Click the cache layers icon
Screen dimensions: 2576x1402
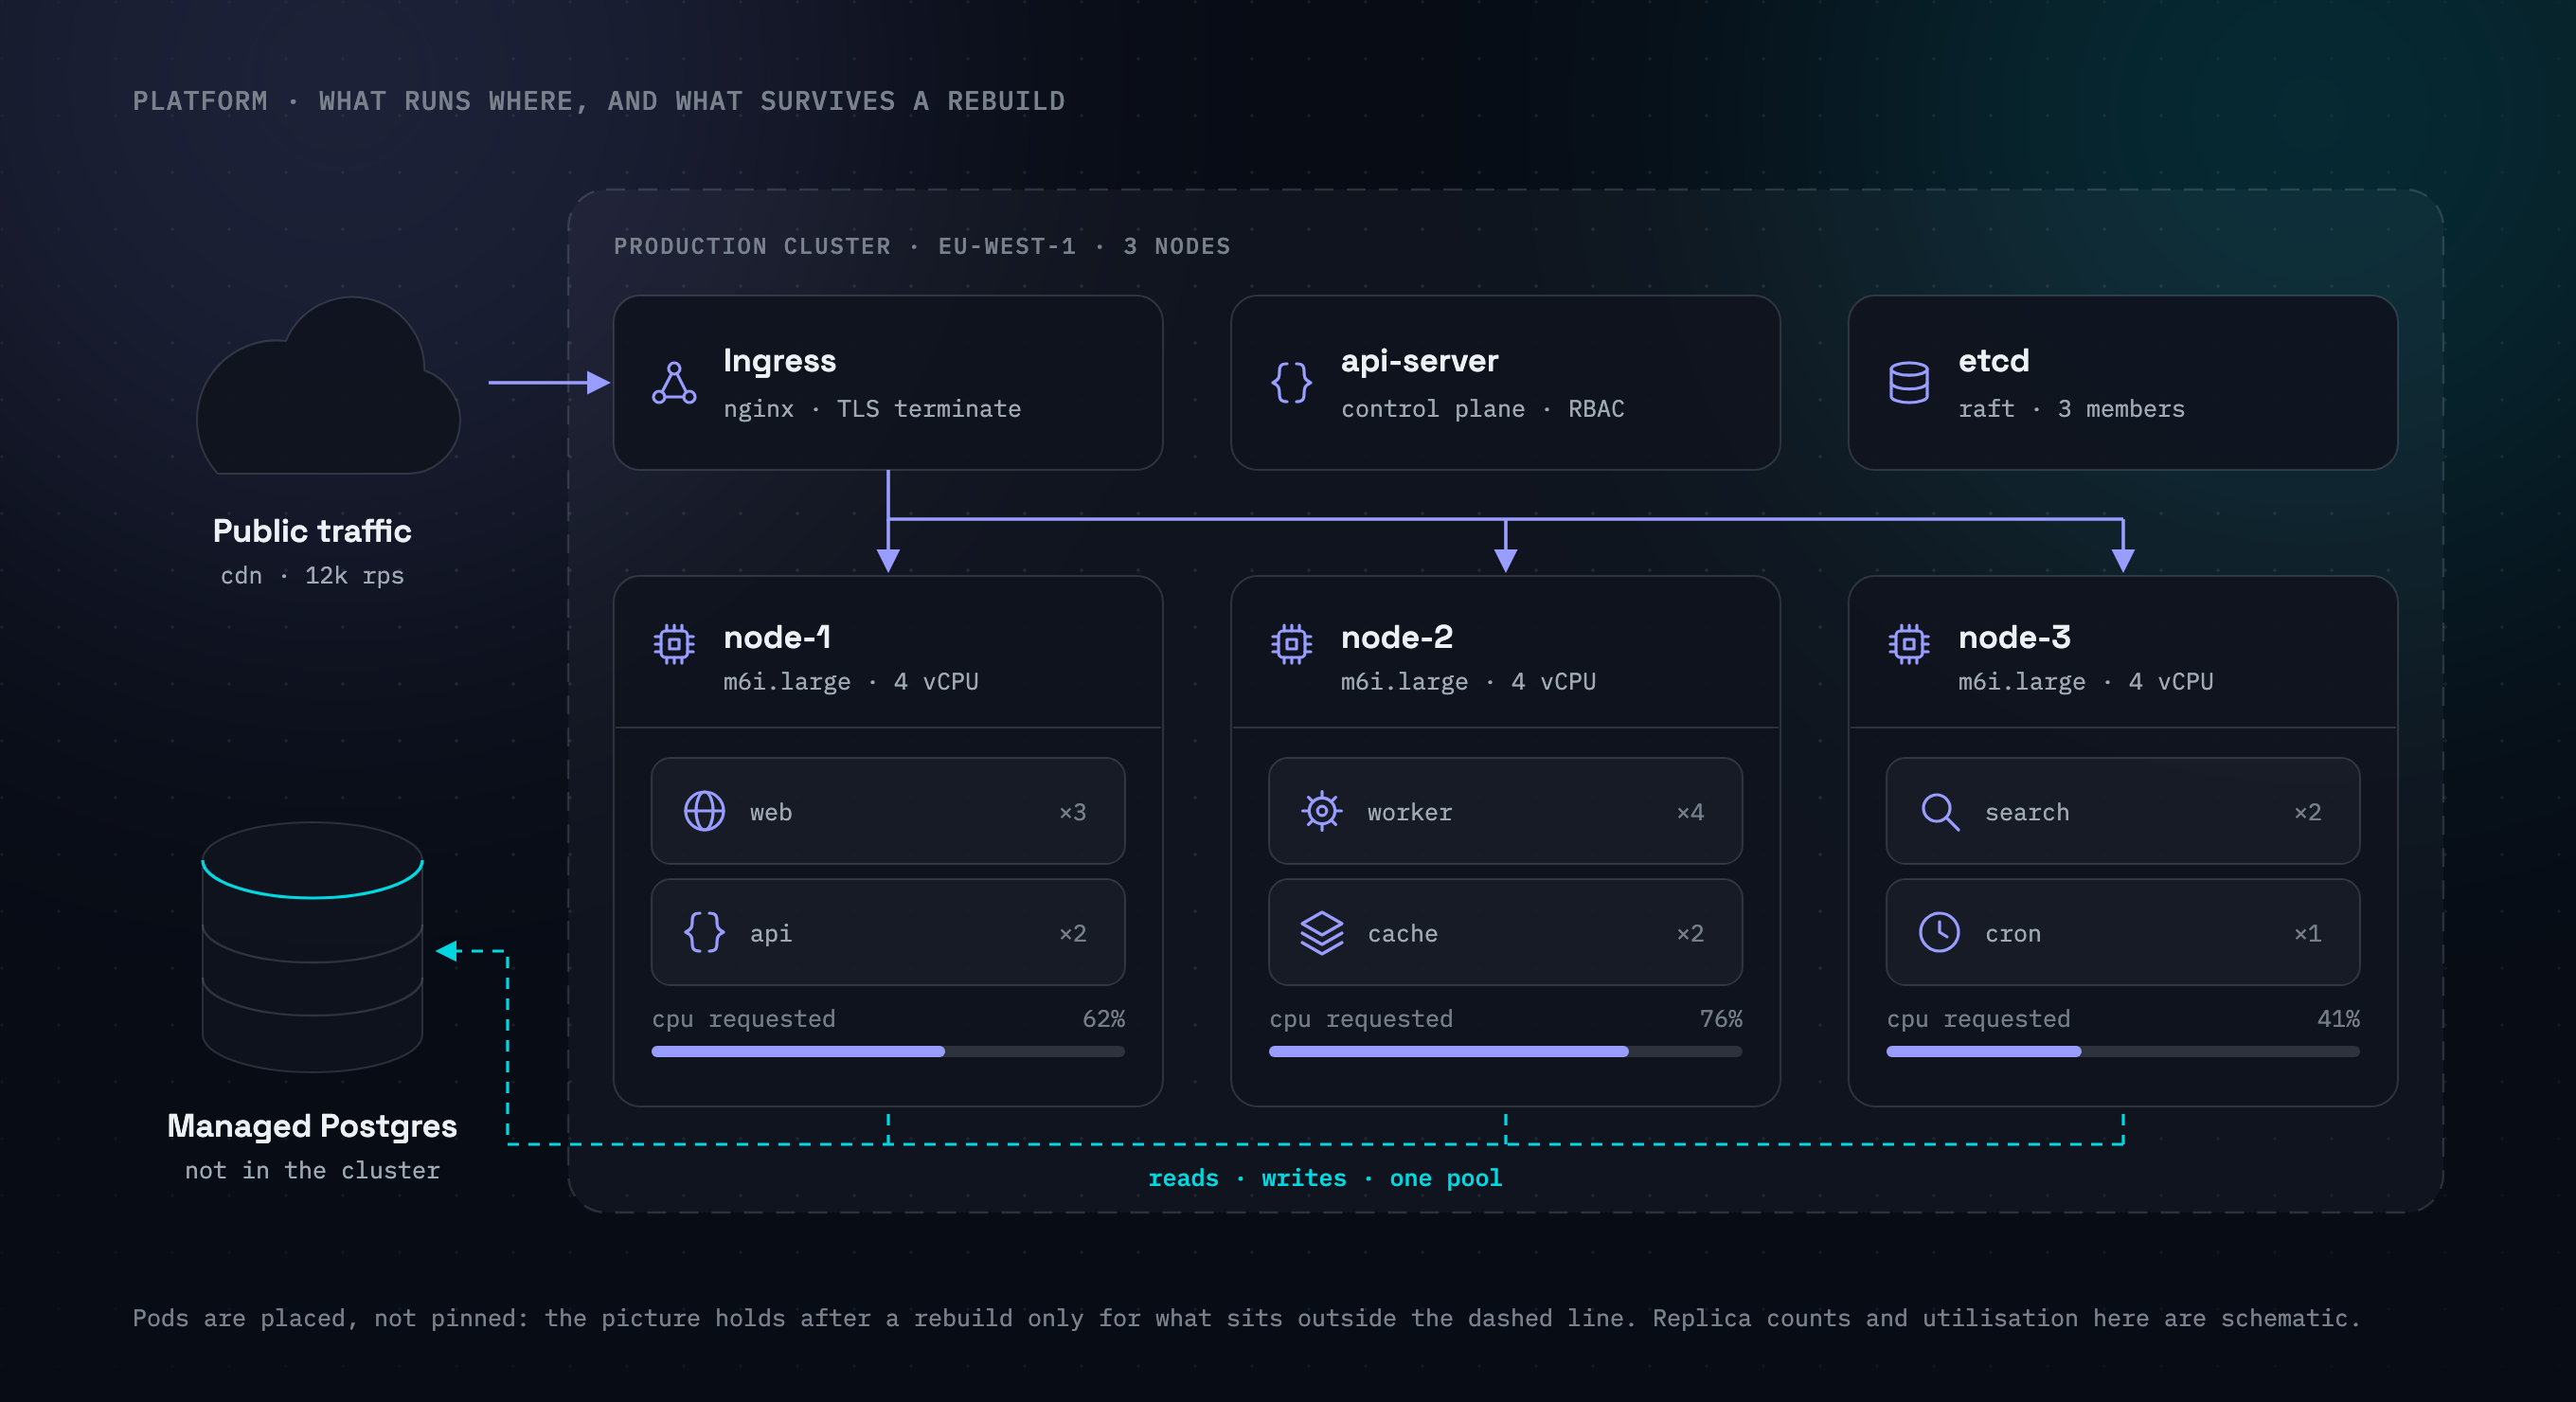1322,932
